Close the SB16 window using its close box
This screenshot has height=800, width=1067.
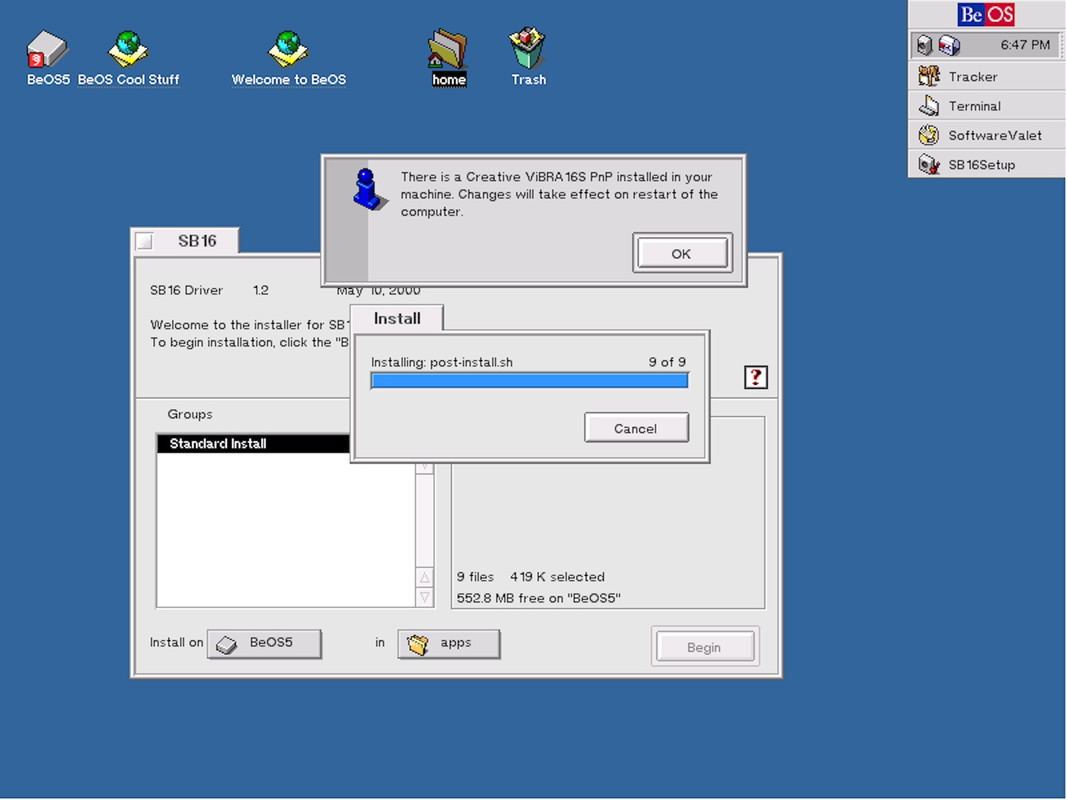(144, 241)
